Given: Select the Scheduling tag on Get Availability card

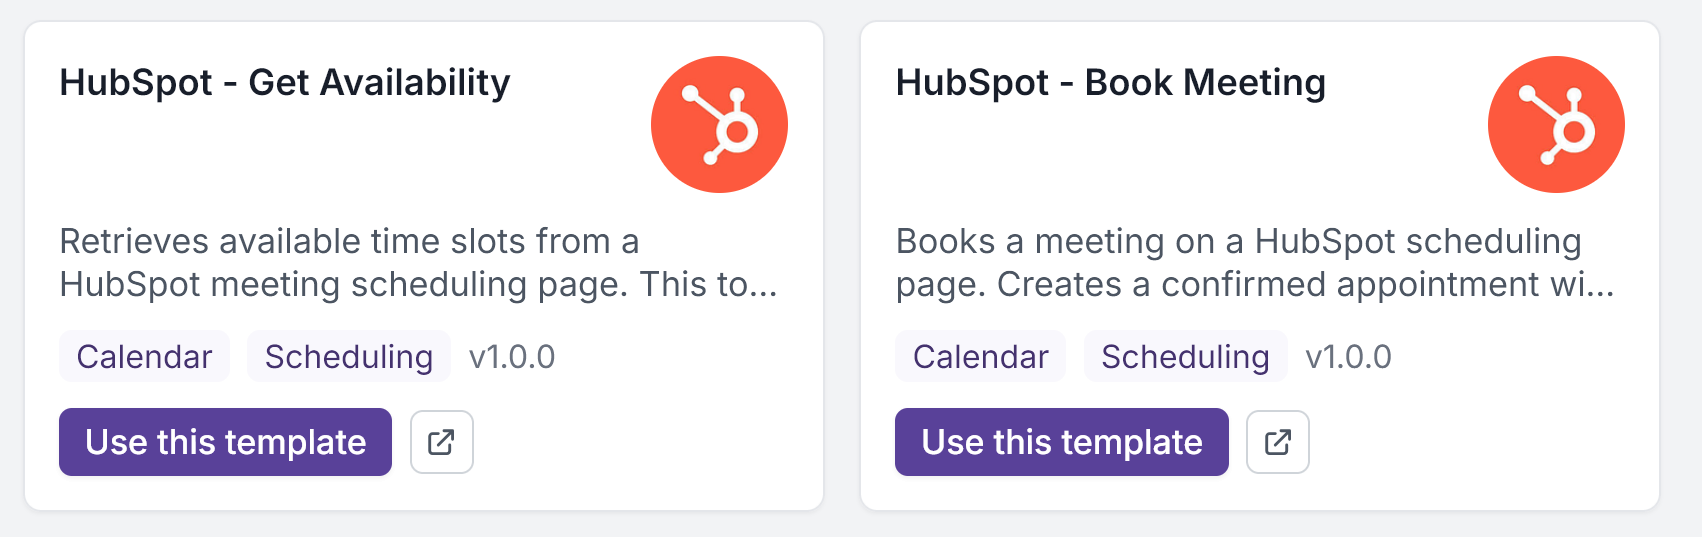Looking at the screenshot, I should pos(349,357).
